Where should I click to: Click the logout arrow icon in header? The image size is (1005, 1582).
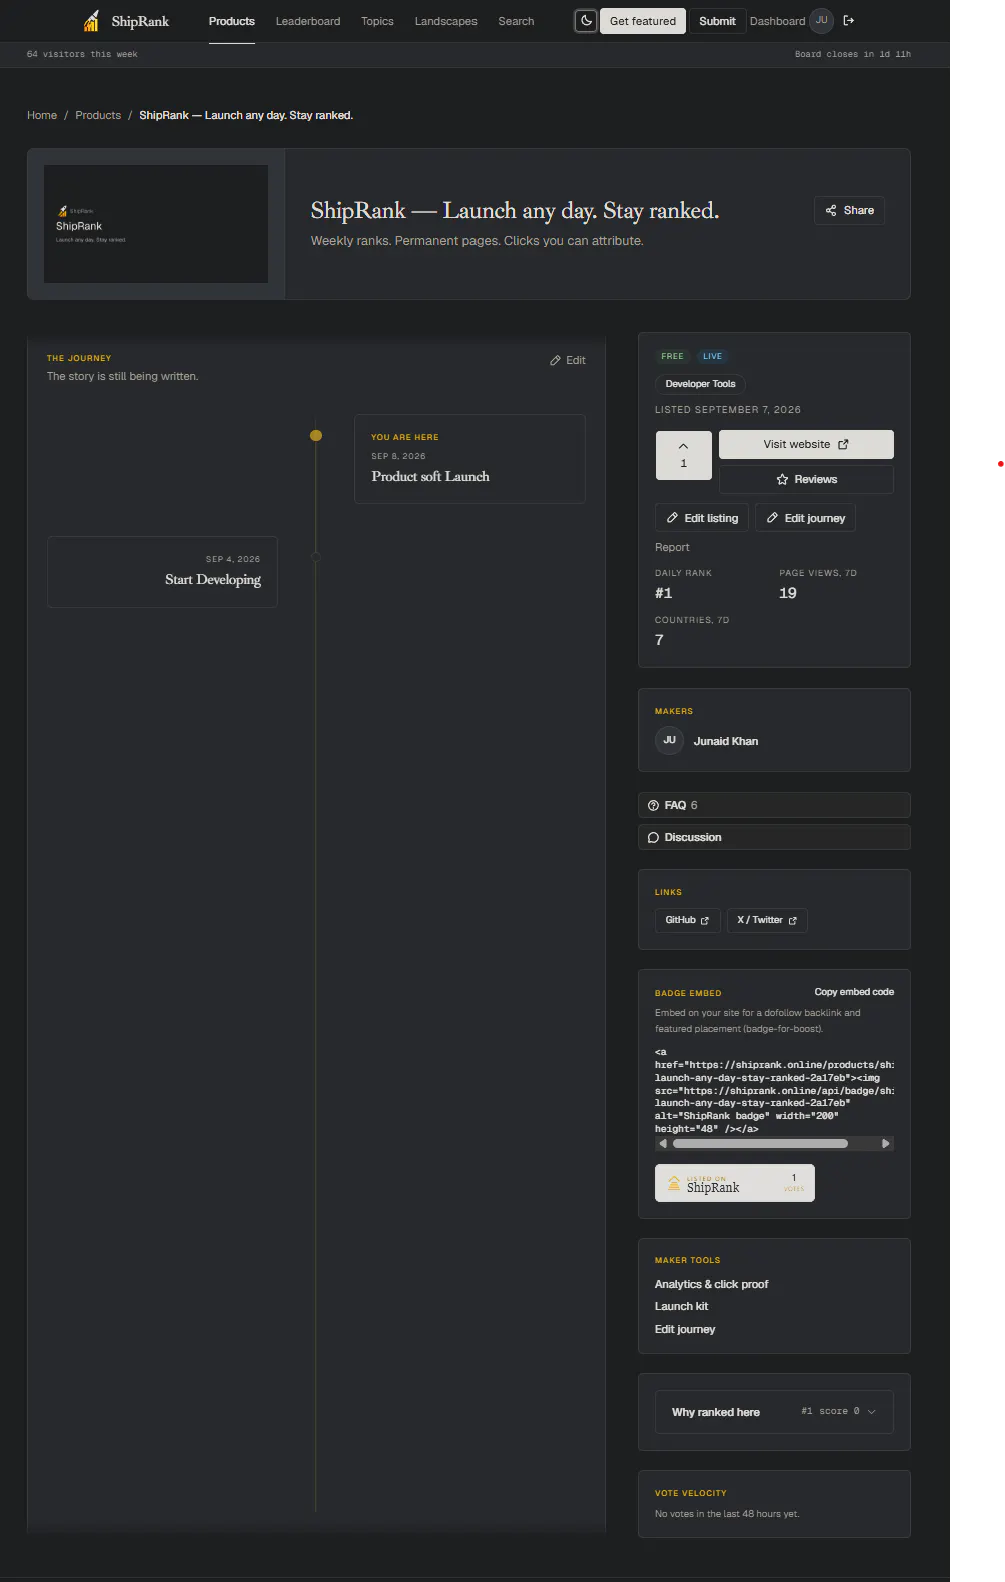click(849, 21)
